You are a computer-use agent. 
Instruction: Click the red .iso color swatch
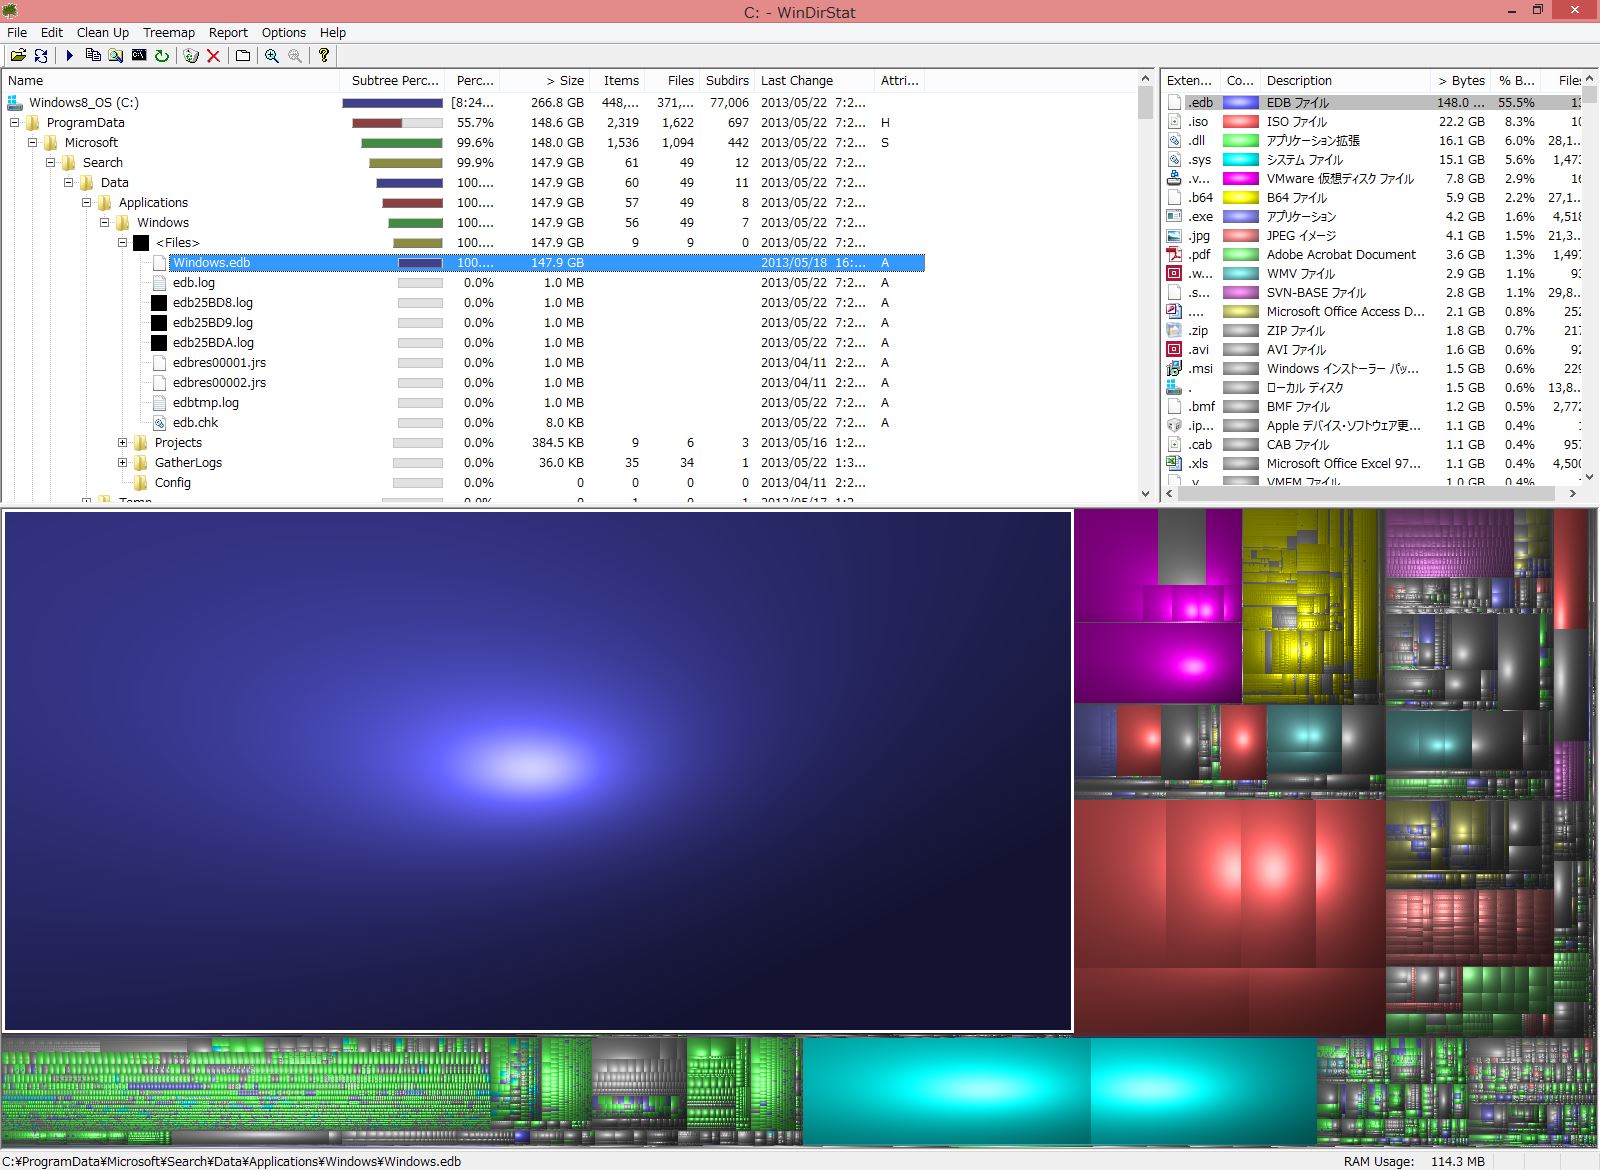(x=1241, y=121)
